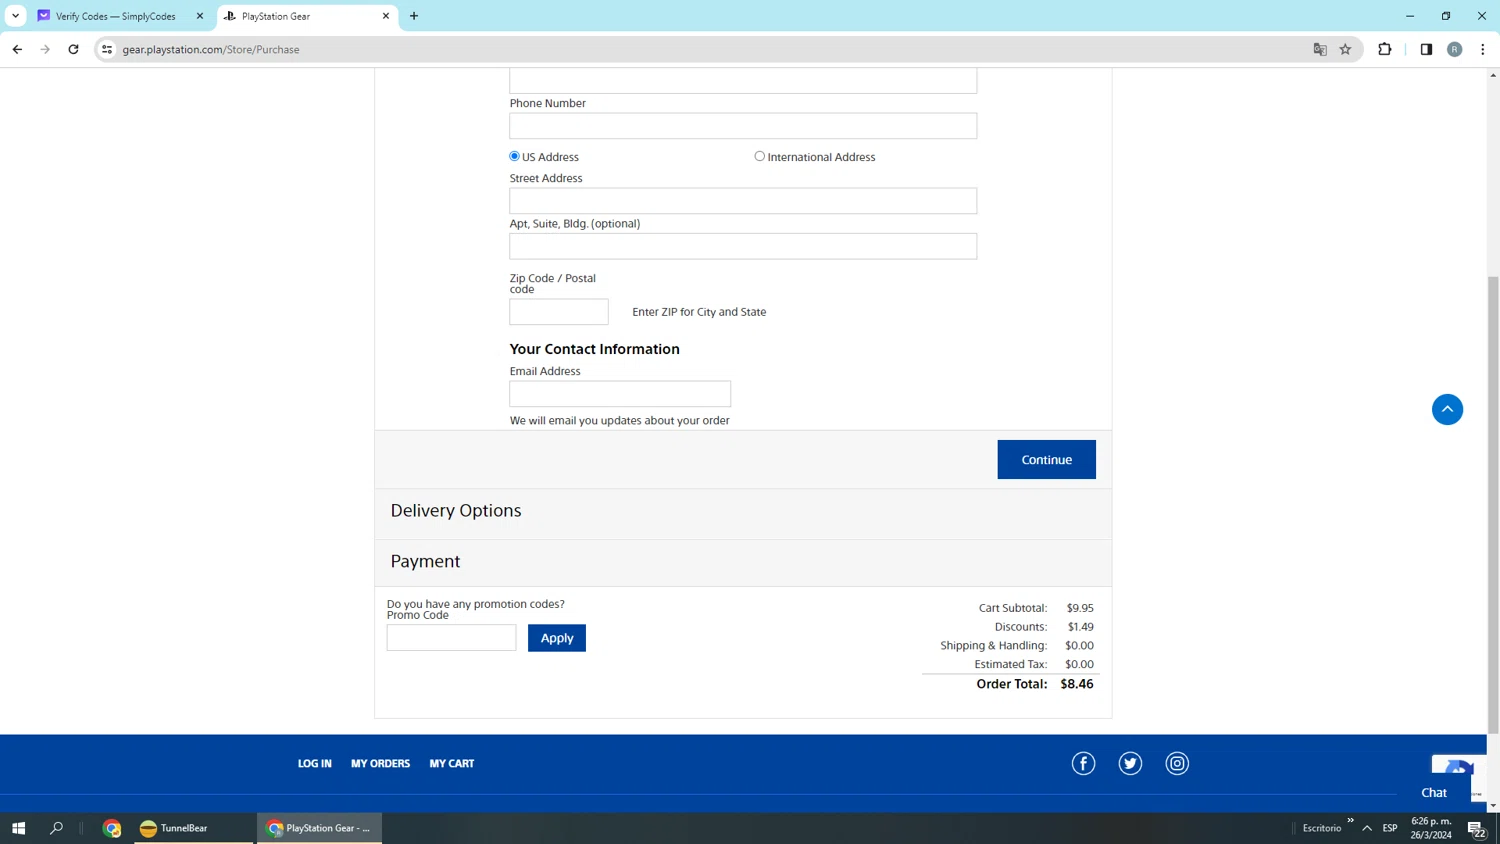
Task: Open TunnelBear from the taskbar
Action: (x=175, y=827)
